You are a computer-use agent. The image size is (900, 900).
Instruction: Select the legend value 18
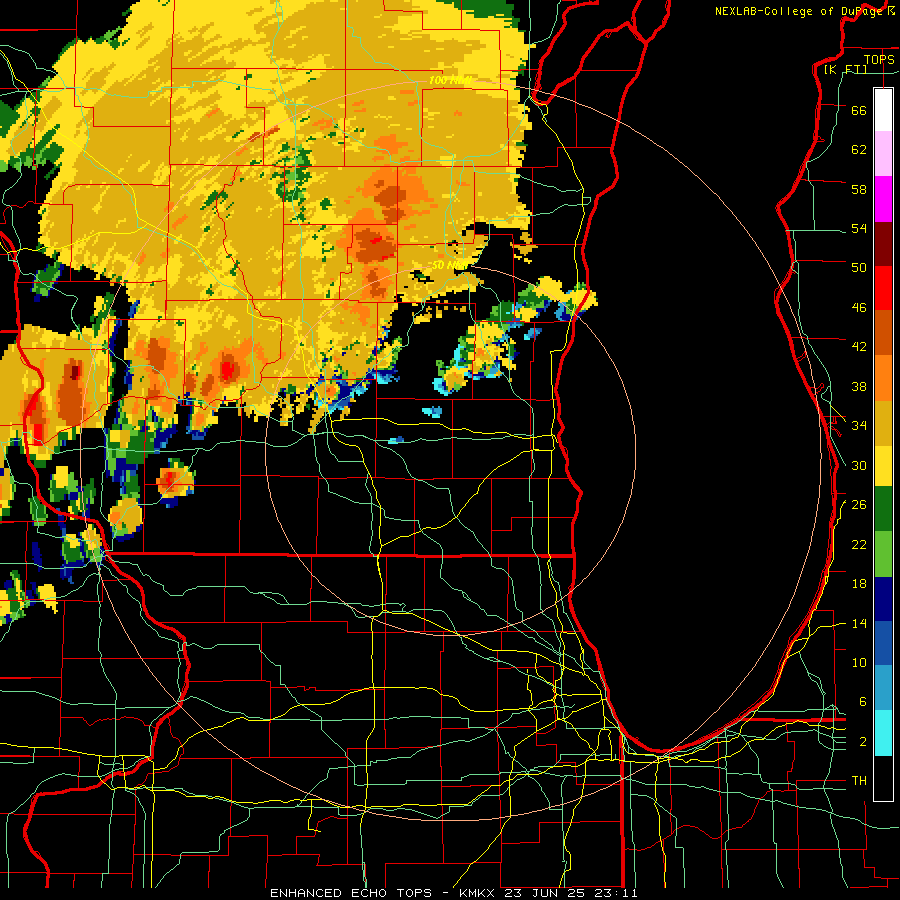tap(859, 584)
